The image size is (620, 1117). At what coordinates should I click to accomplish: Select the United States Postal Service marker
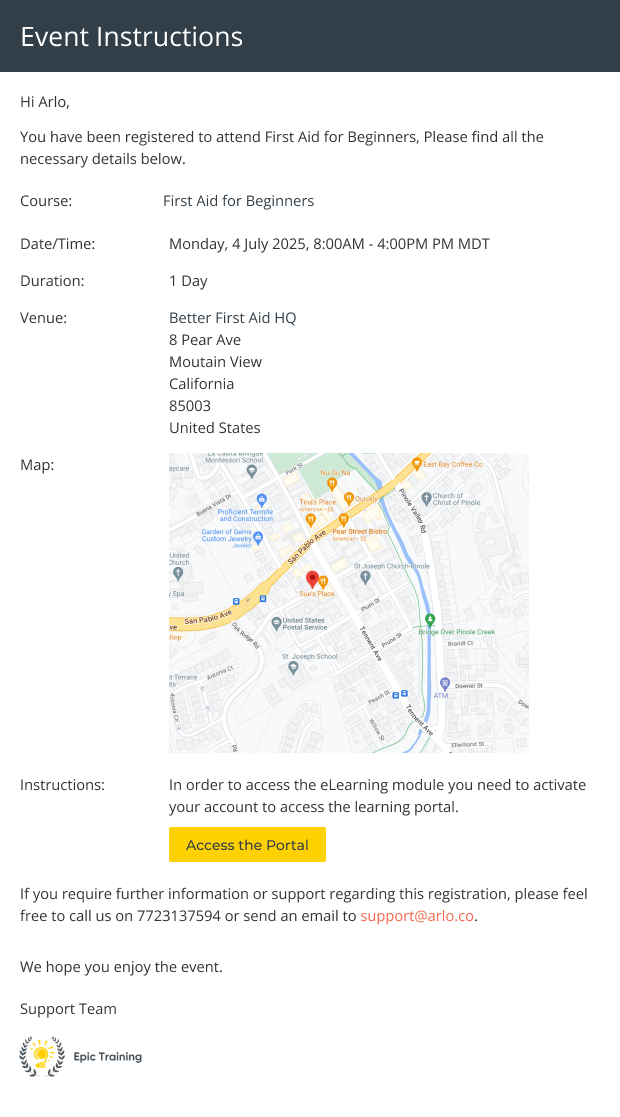click(277, 622)
